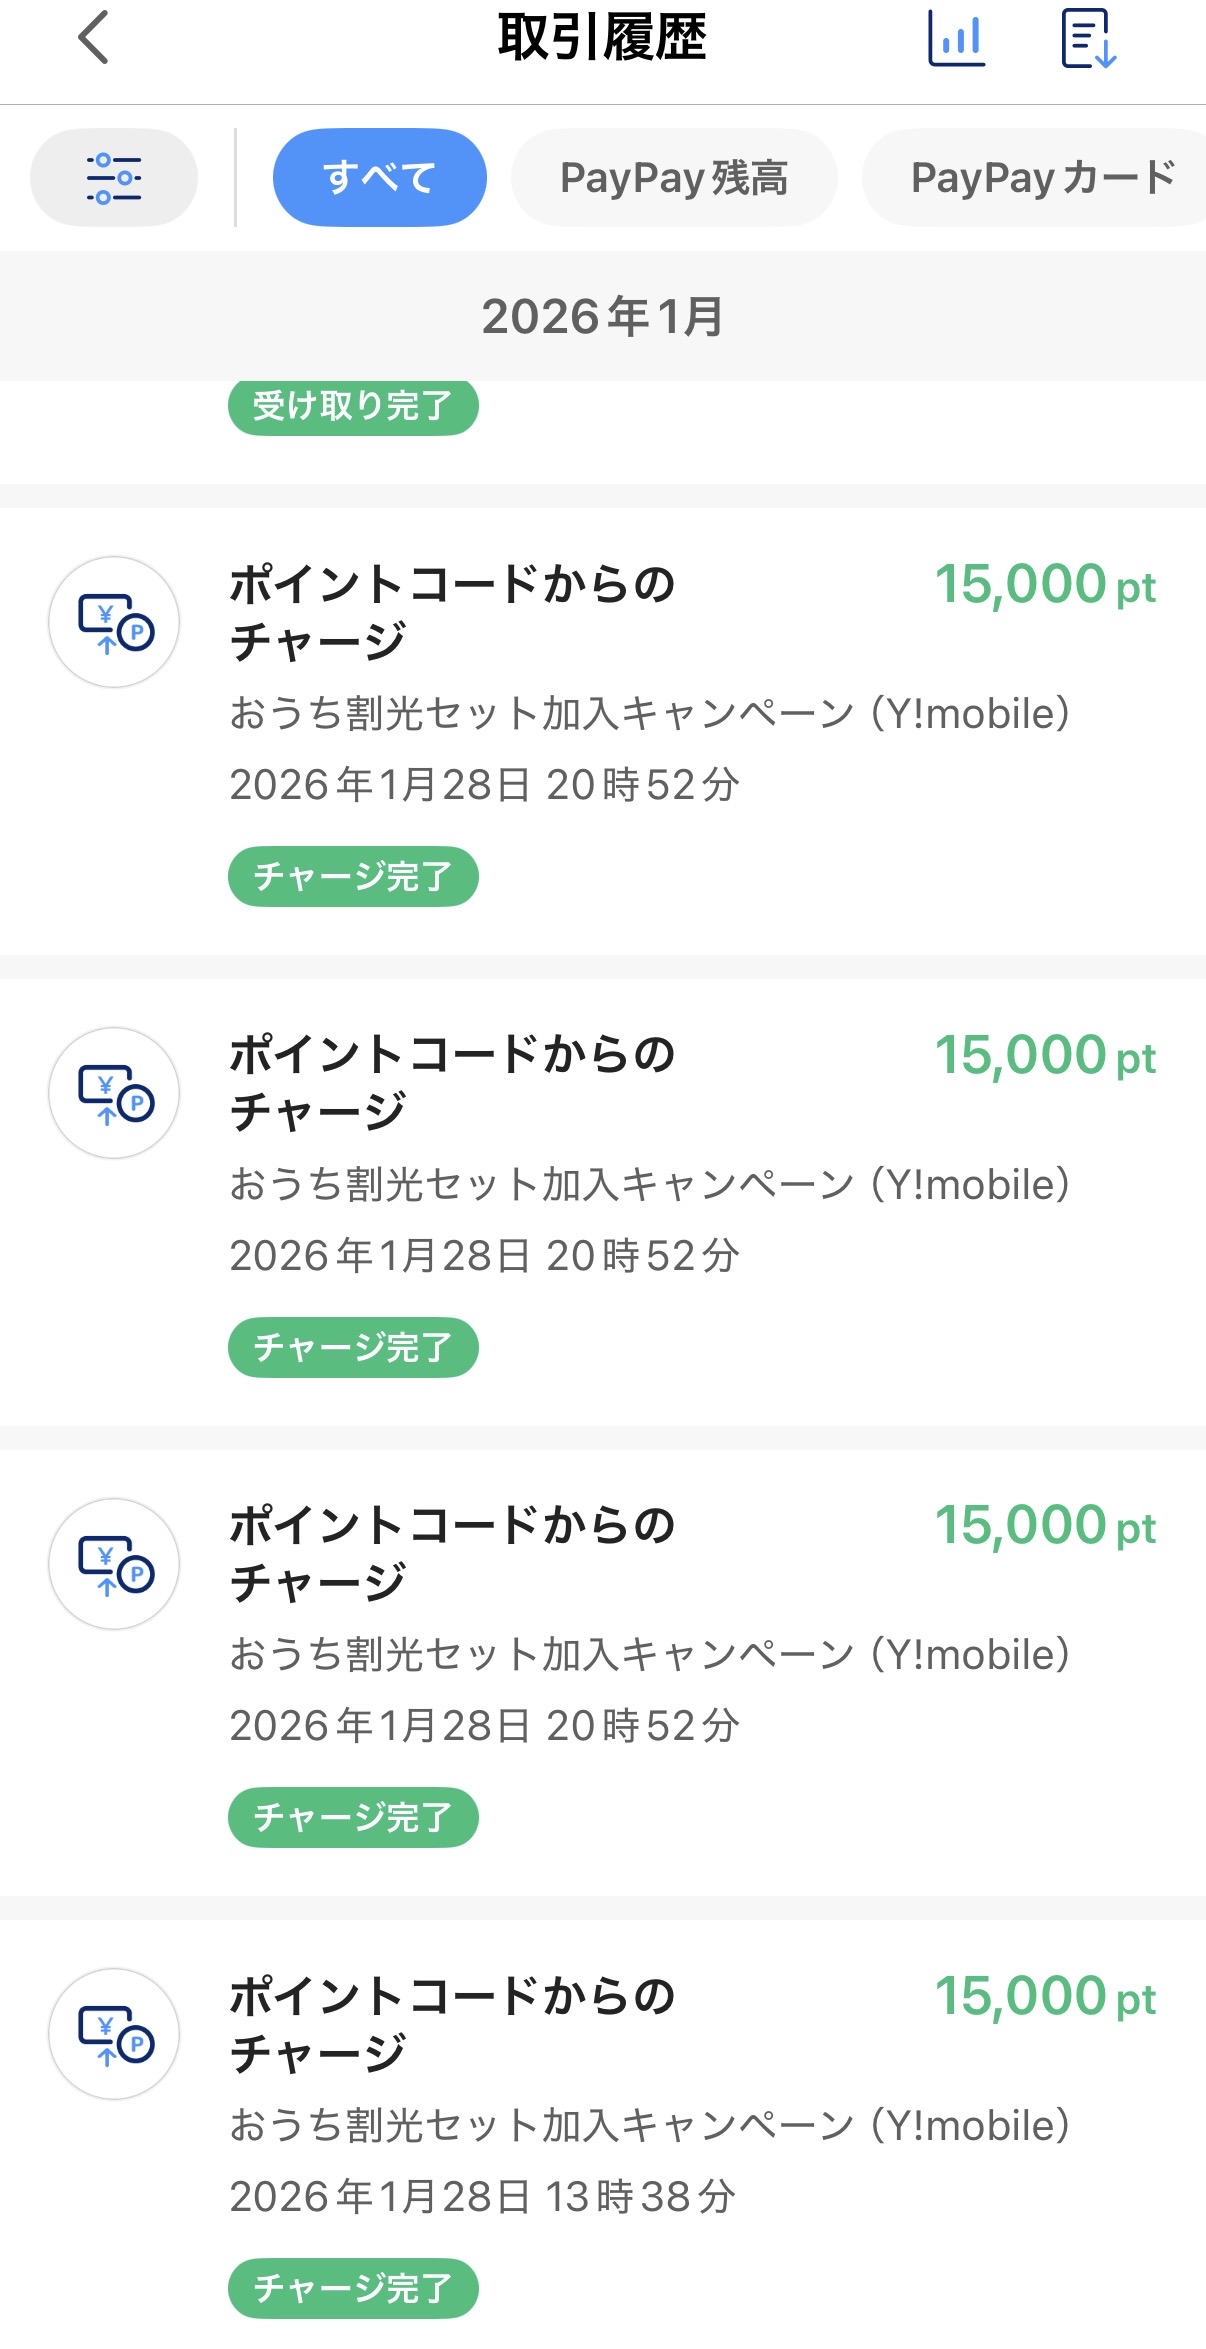Viewport: 1206px width, 2349px height.
Task: Tap the 受け取り完了 status badge
Action: pos(353,407)
